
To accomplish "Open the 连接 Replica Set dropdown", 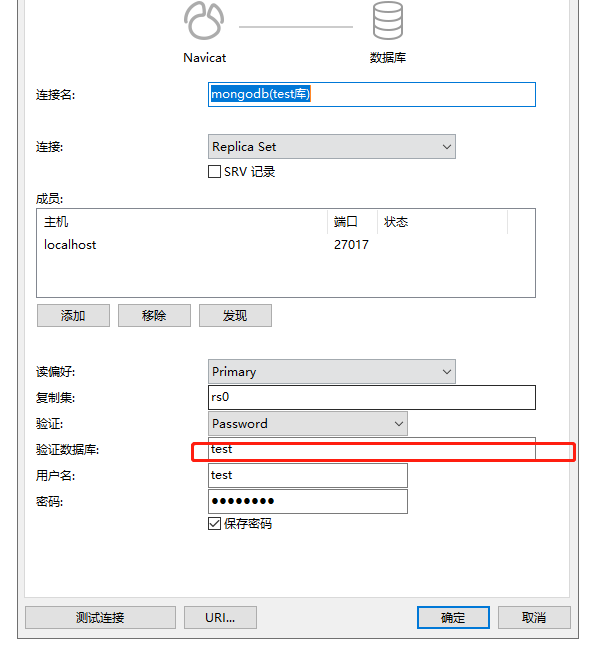I will tap(332, 146).
